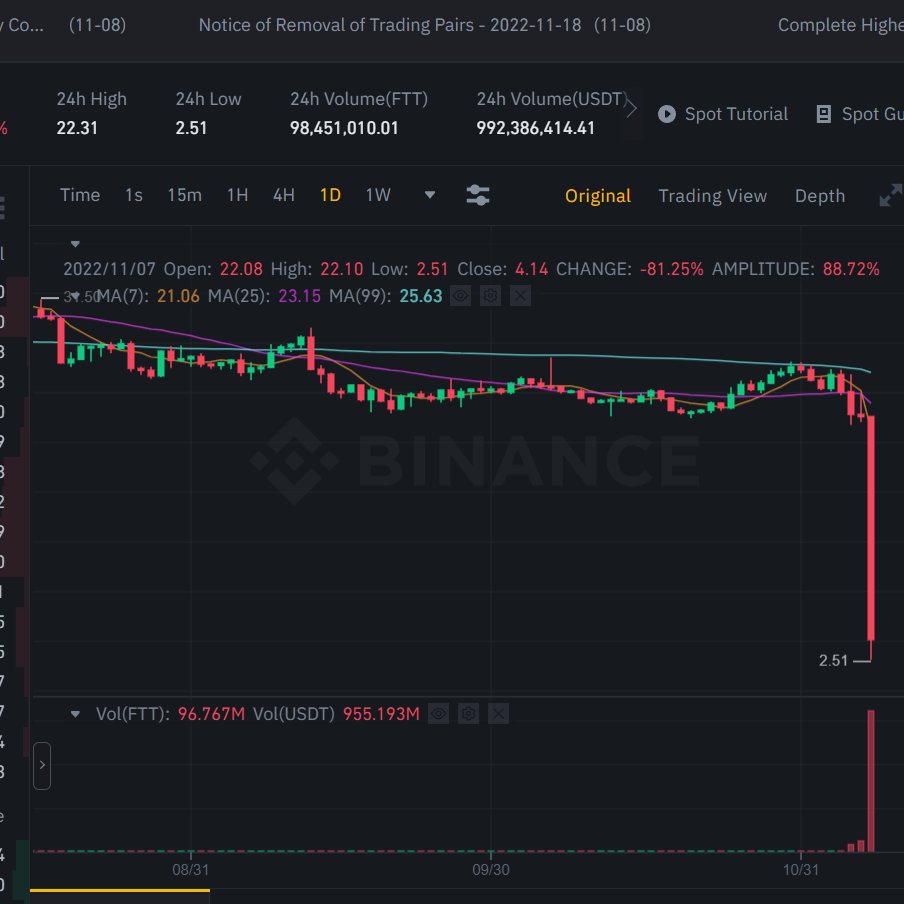Click the 24h High value 22.31
The width and height of the screenshot is (904, 904).
click(x=77, y=128)
